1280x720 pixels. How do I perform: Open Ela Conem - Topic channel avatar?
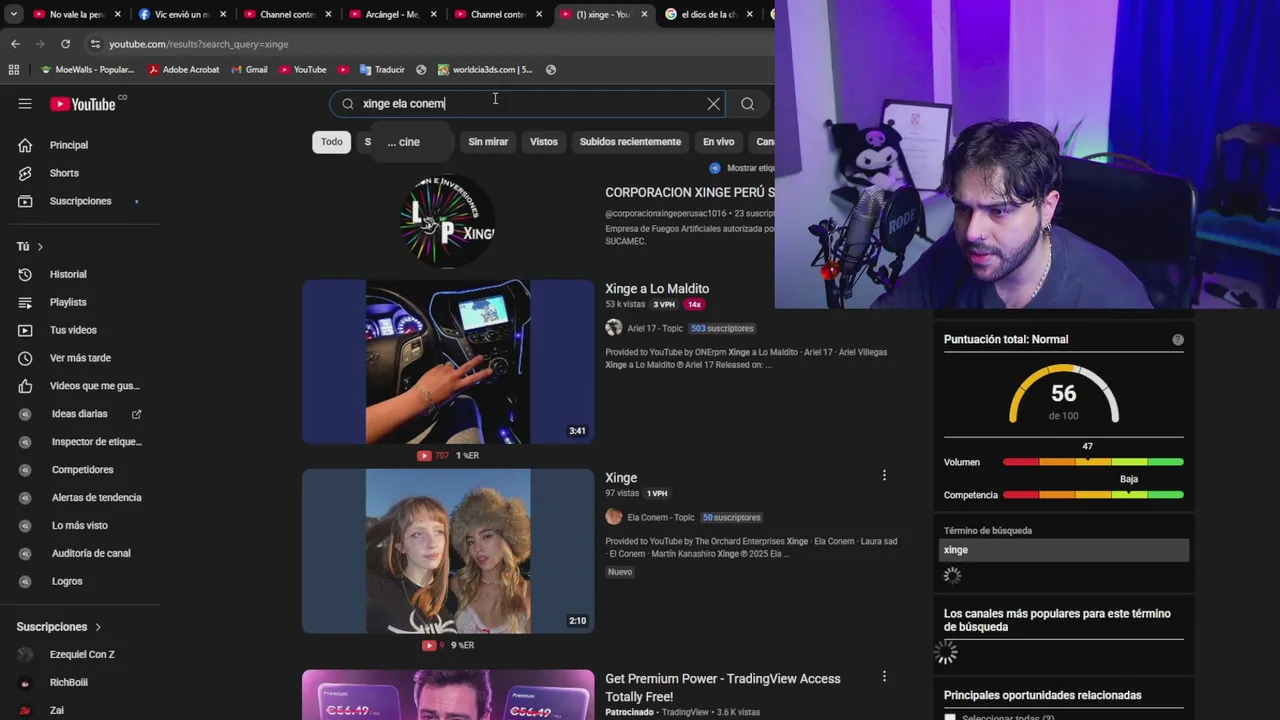(x=614, y=517)
